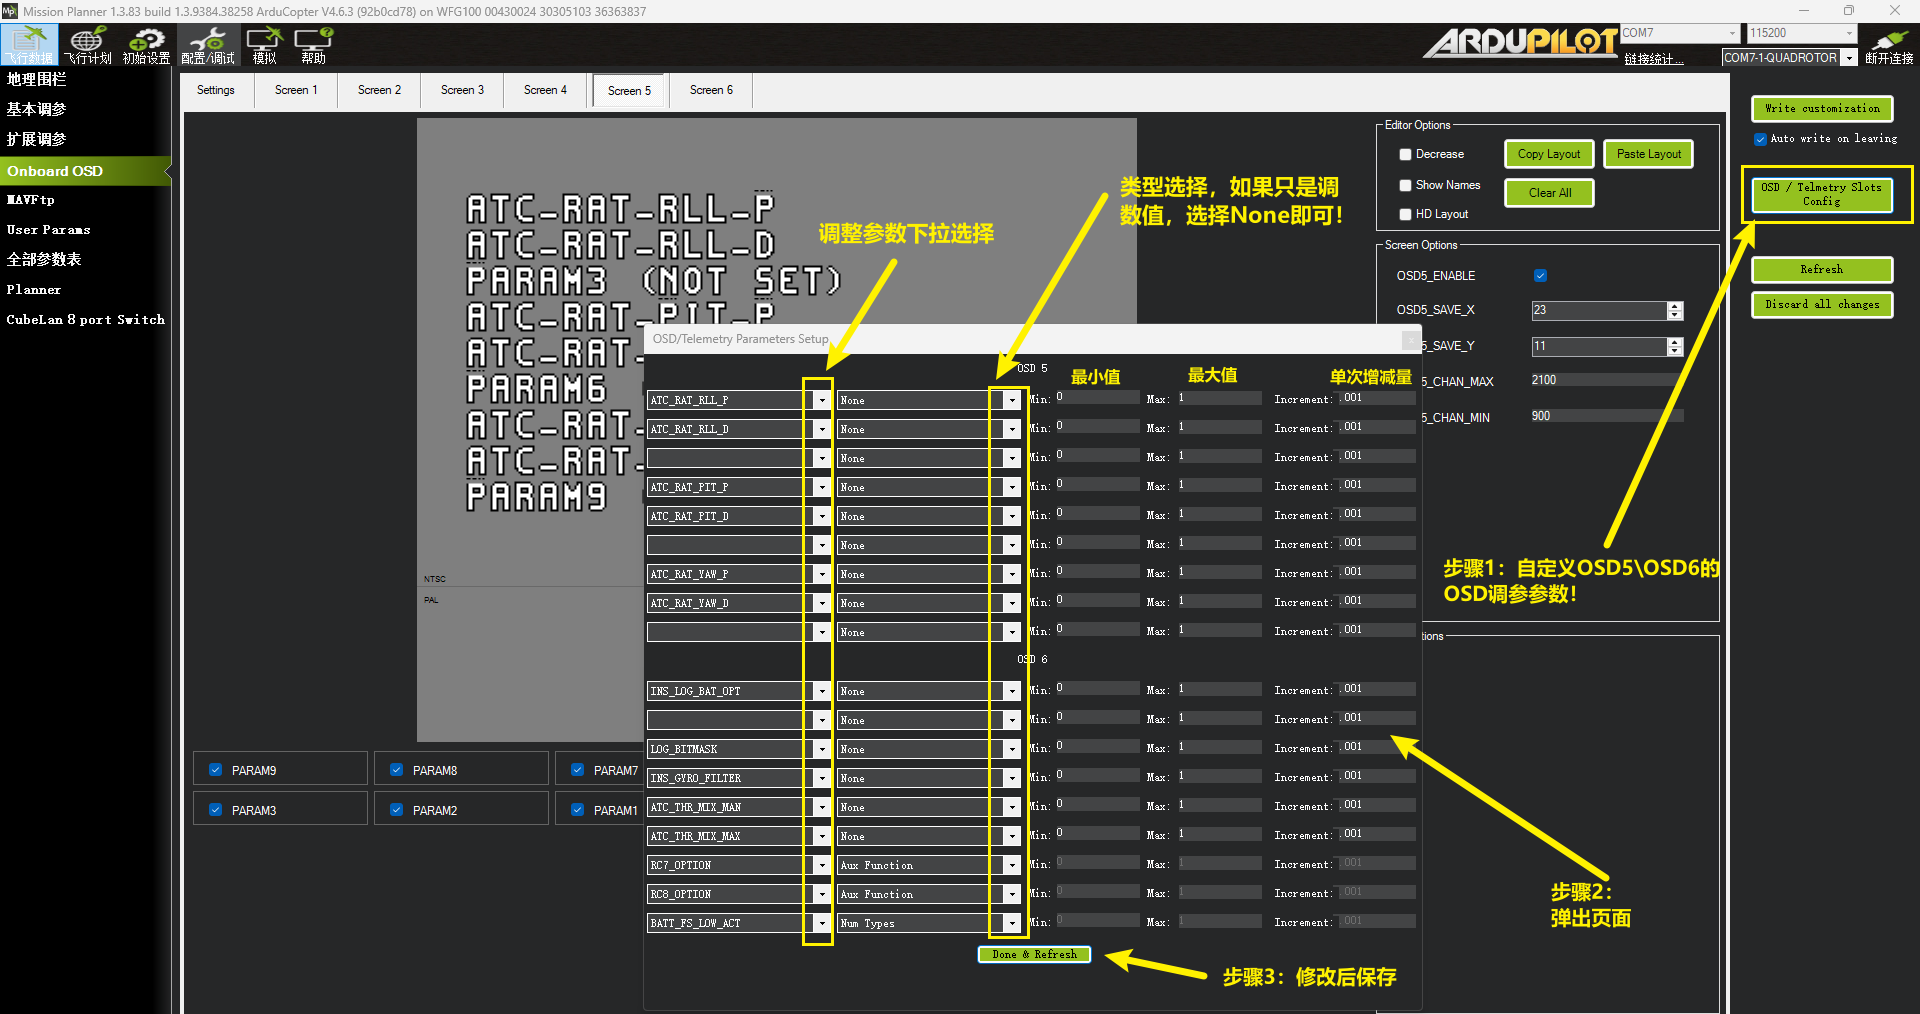Open the 飞行计划 flight plan globe icon
The width and height of the screenshot is (1920, 1014).
click(88, 45)
